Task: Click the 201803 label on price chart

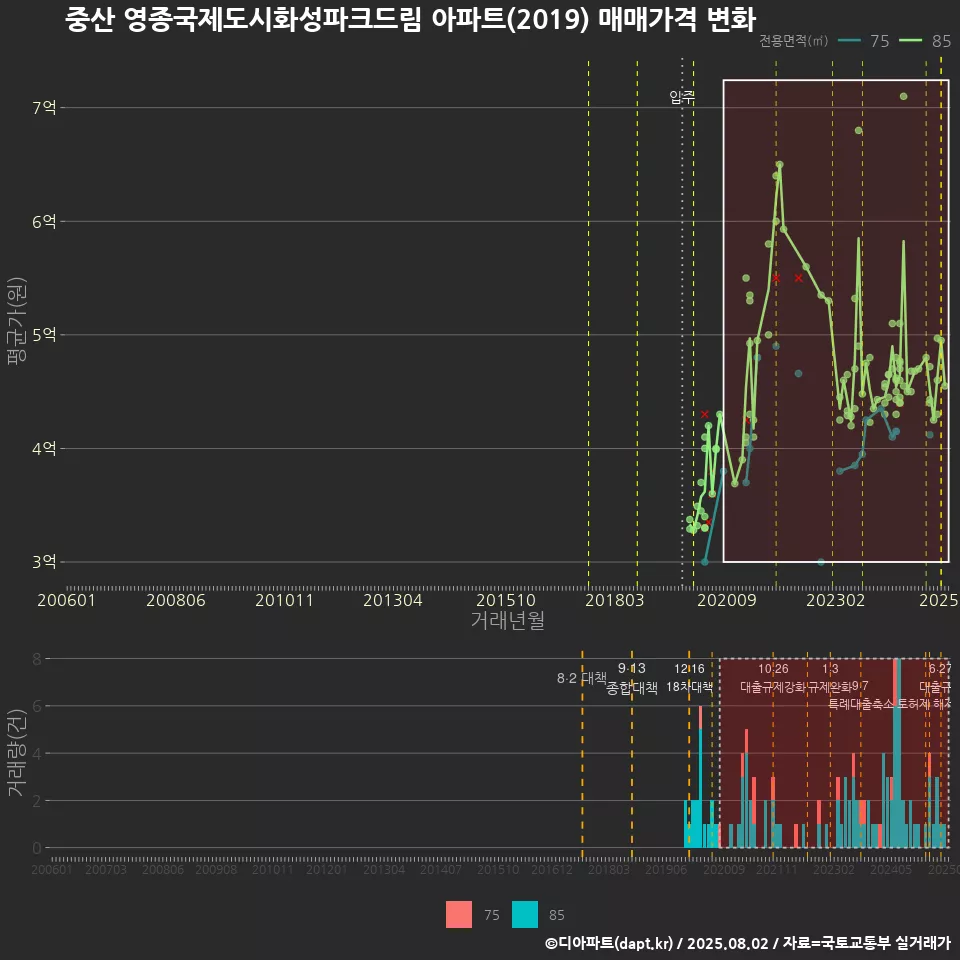Action: tap(614, 600)
